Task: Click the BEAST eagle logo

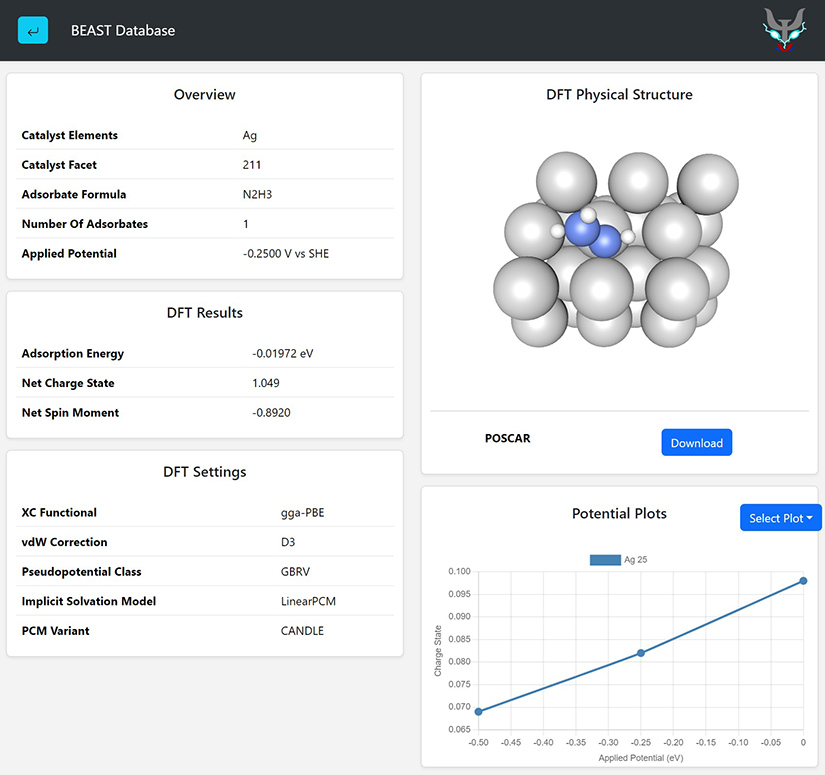Action: point(784,30)
